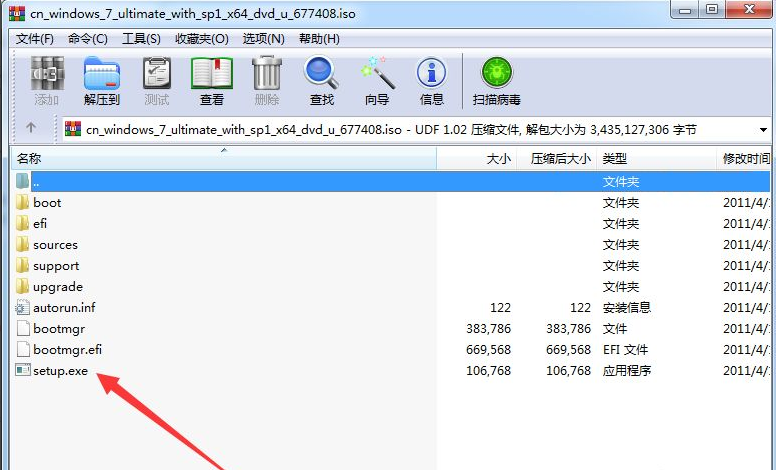Click the upgrade folder icon
Screen dimensions: 776x470
pyautogui.click(x=22, y=286)
